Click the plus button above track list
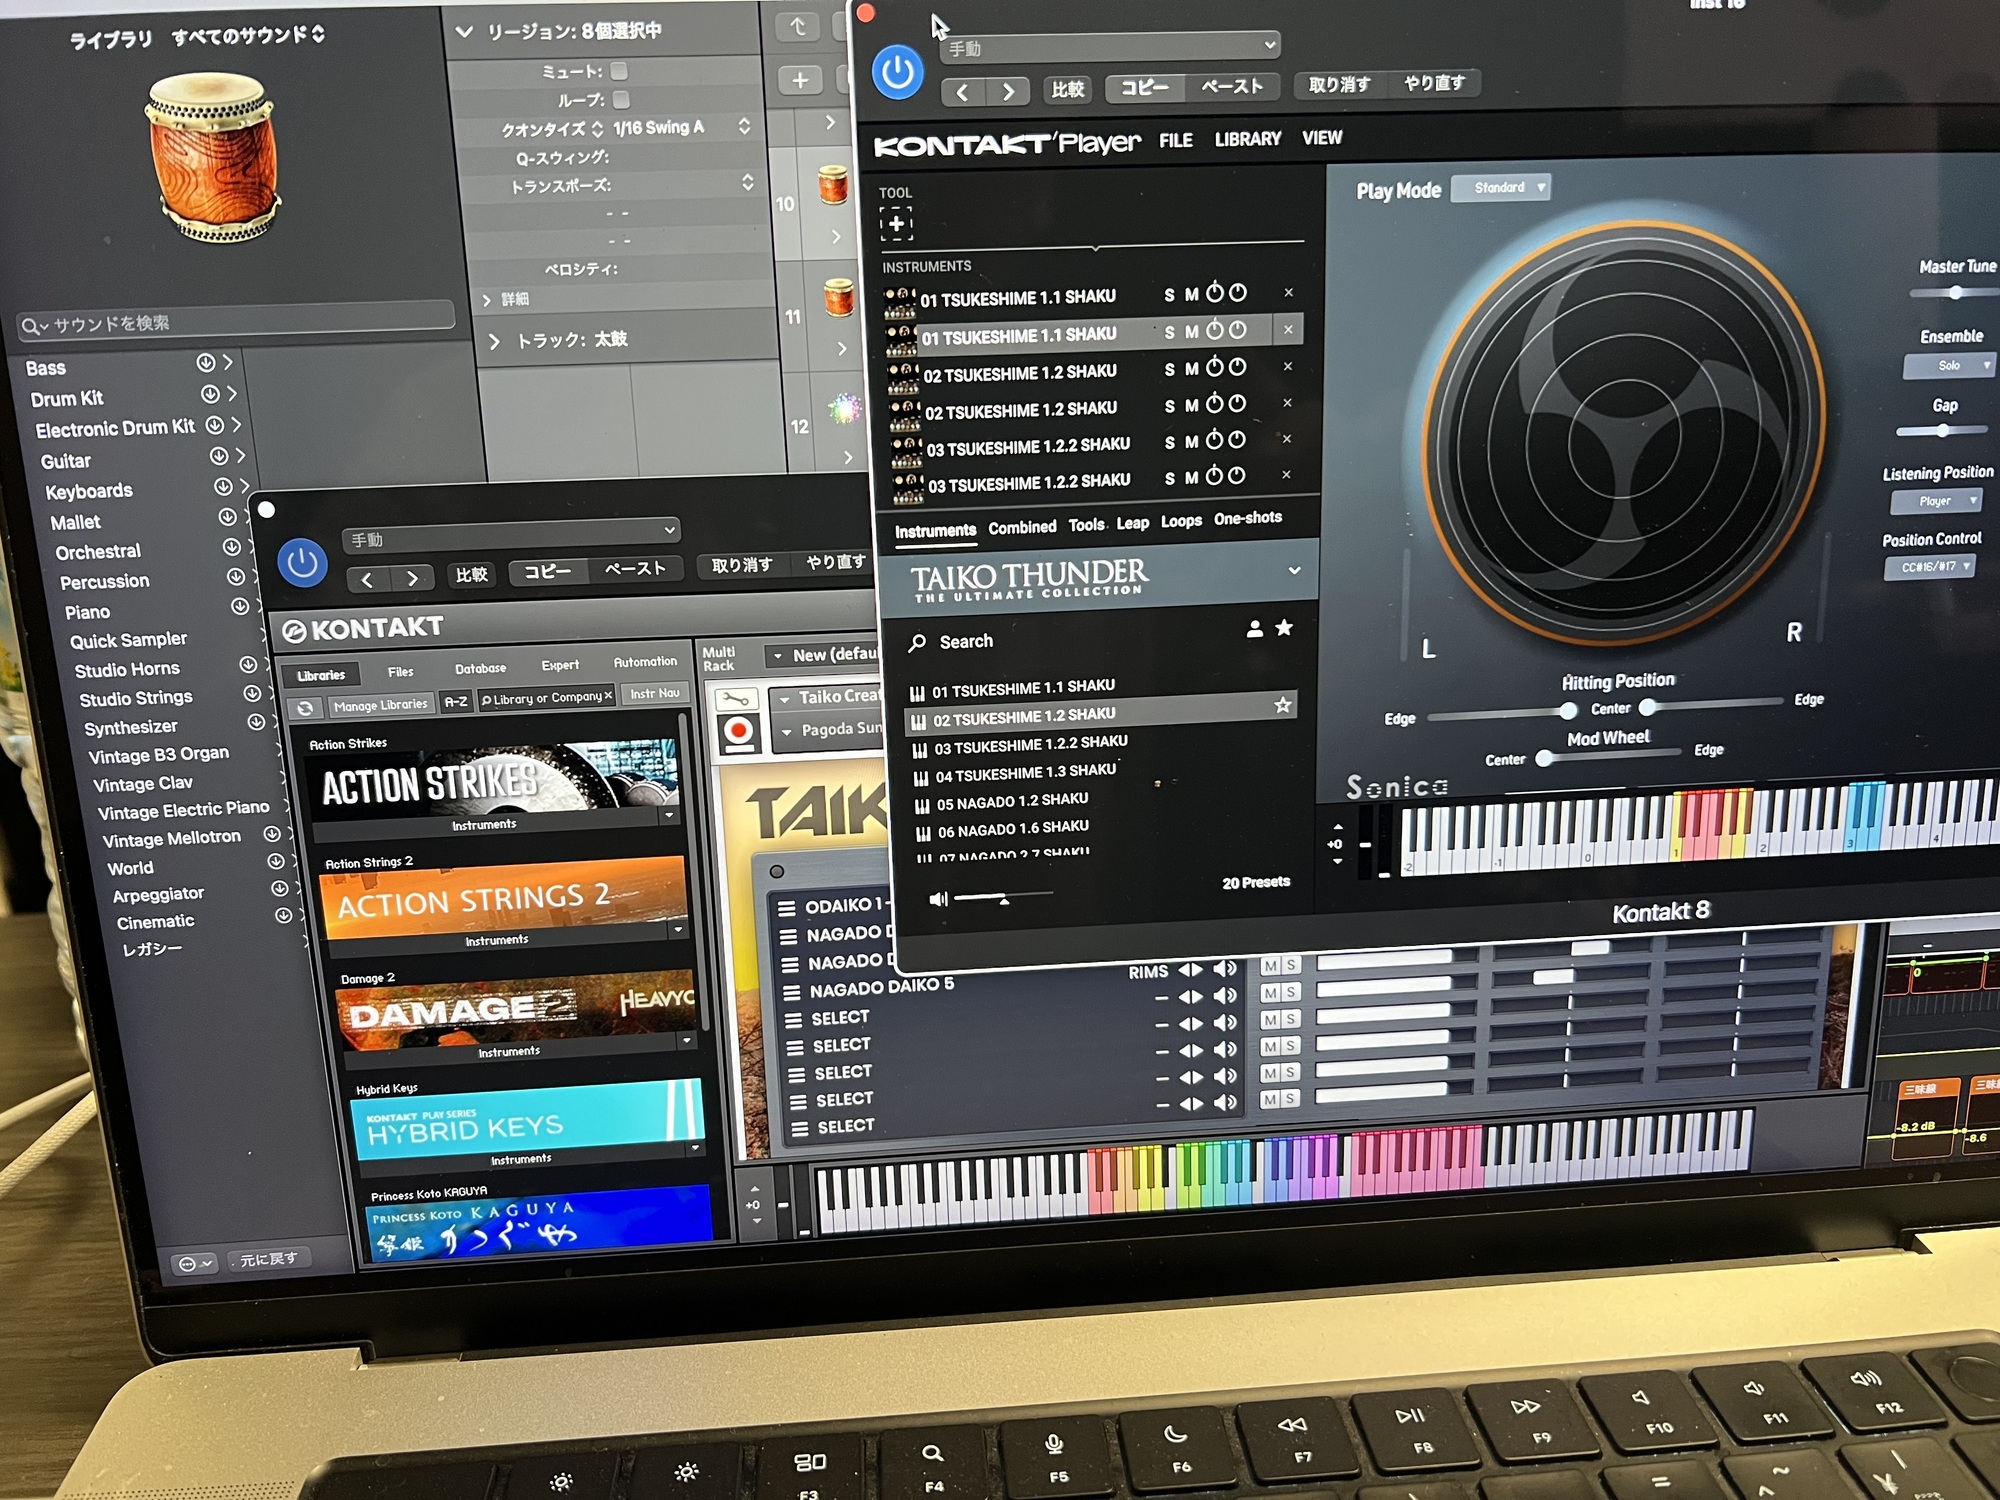The image size is (2000, 1500). click(x=800, y=80)
